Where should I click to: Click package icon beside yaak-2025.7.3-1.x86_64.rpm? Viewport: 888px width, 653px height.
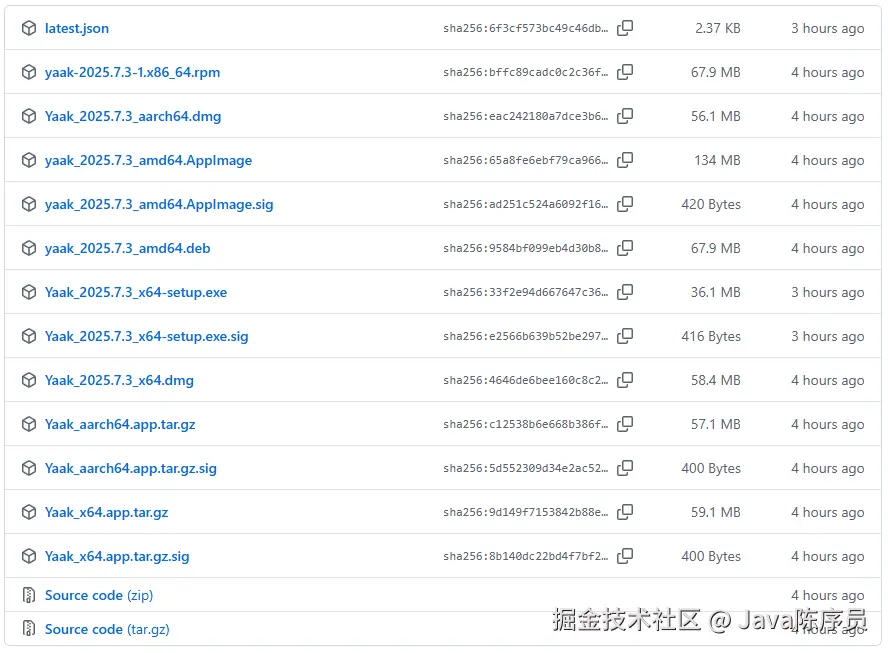tap(29, 72)
